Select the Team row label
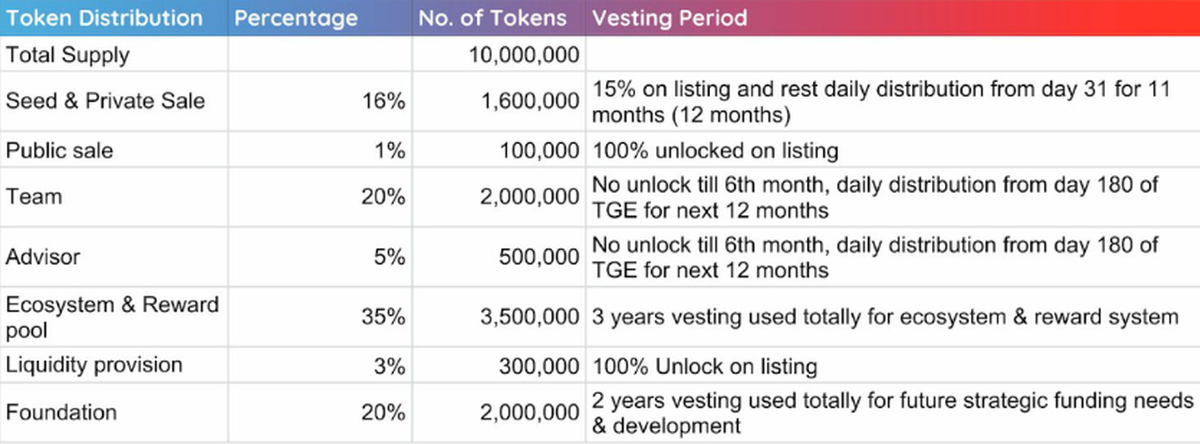 pos(33,197)
